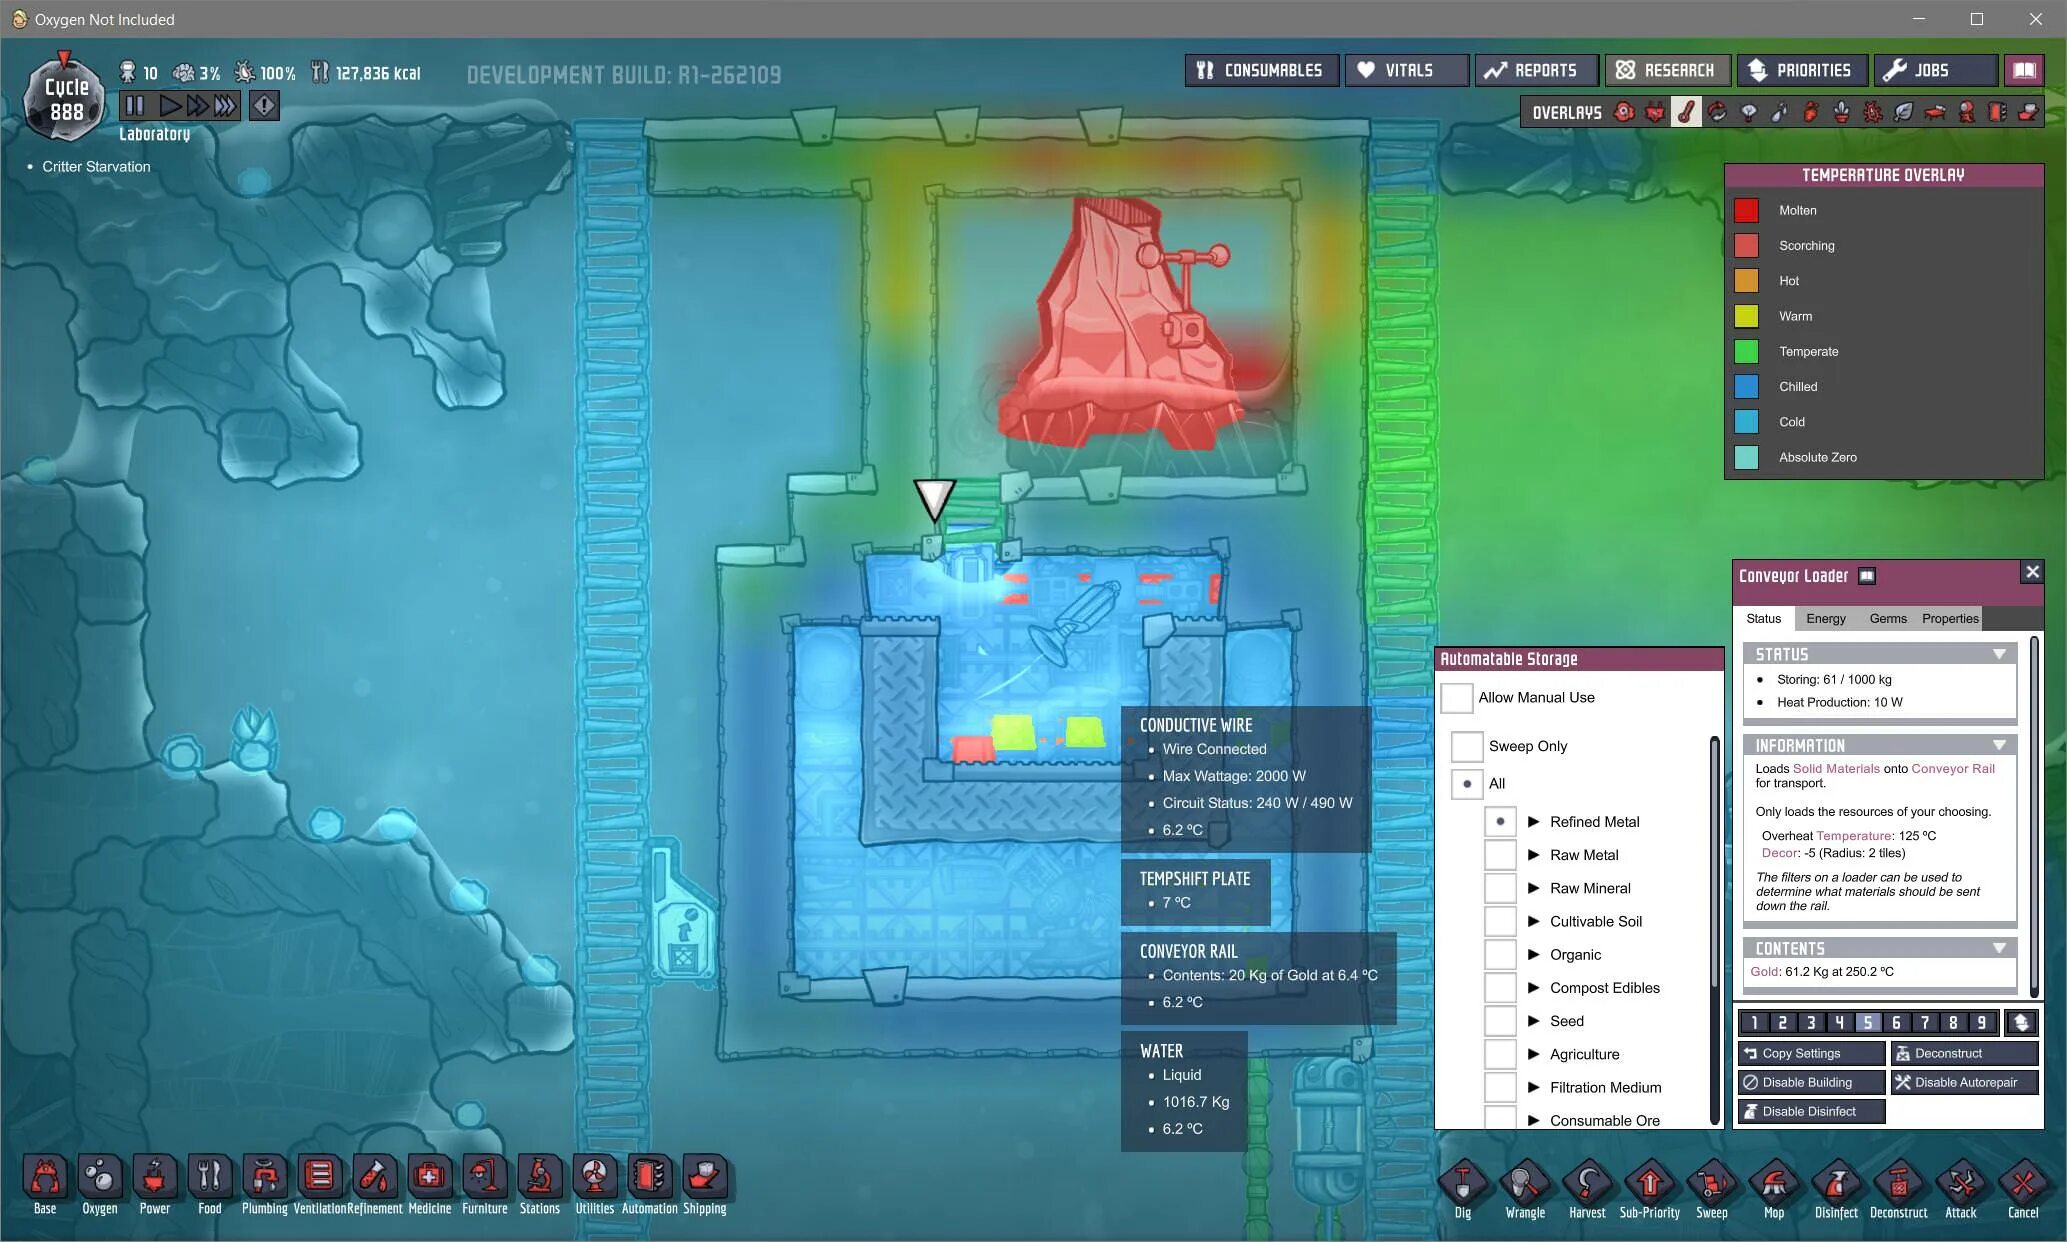Select the Germ overlay icon
2067x1242 pixels.
(x=1872, y=112)
